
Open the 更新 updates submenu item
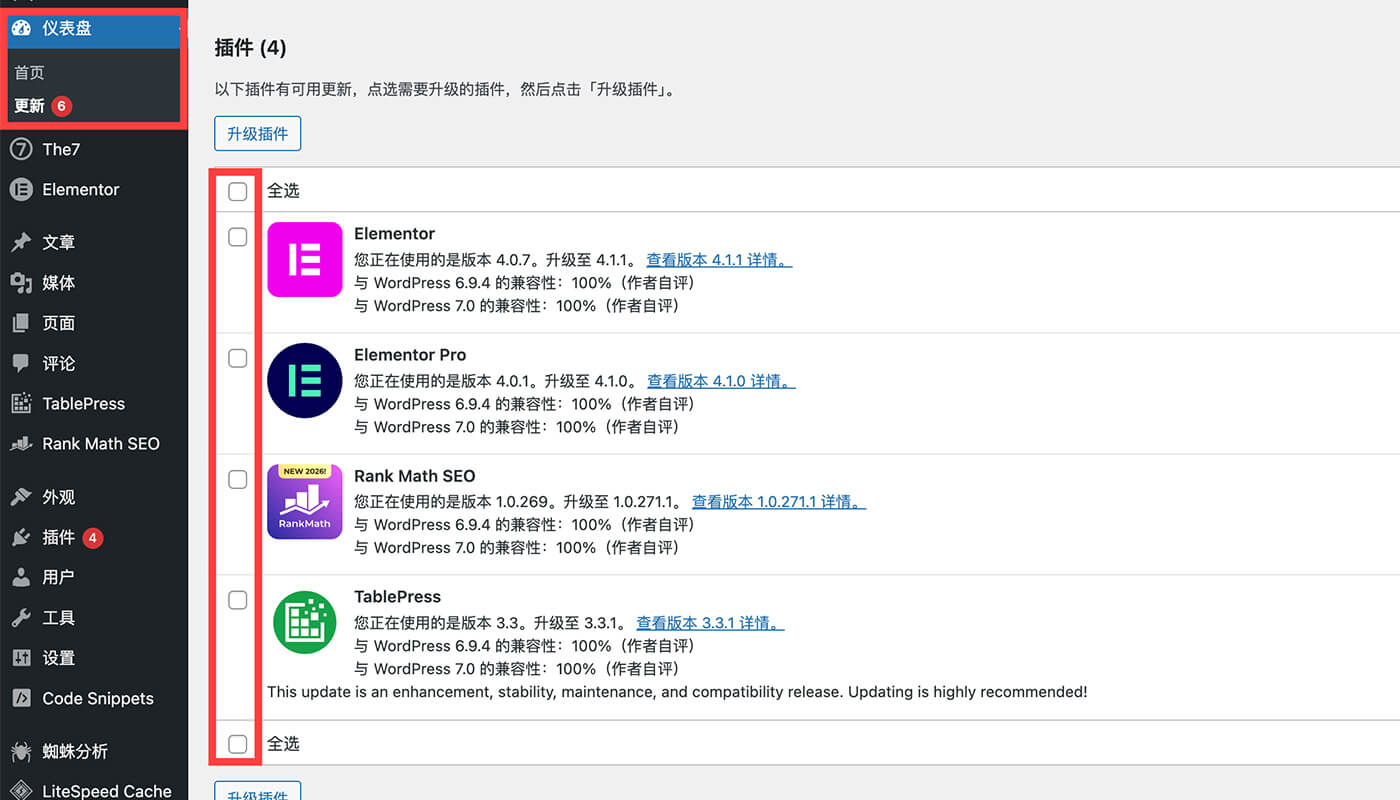tap(29, 105)
